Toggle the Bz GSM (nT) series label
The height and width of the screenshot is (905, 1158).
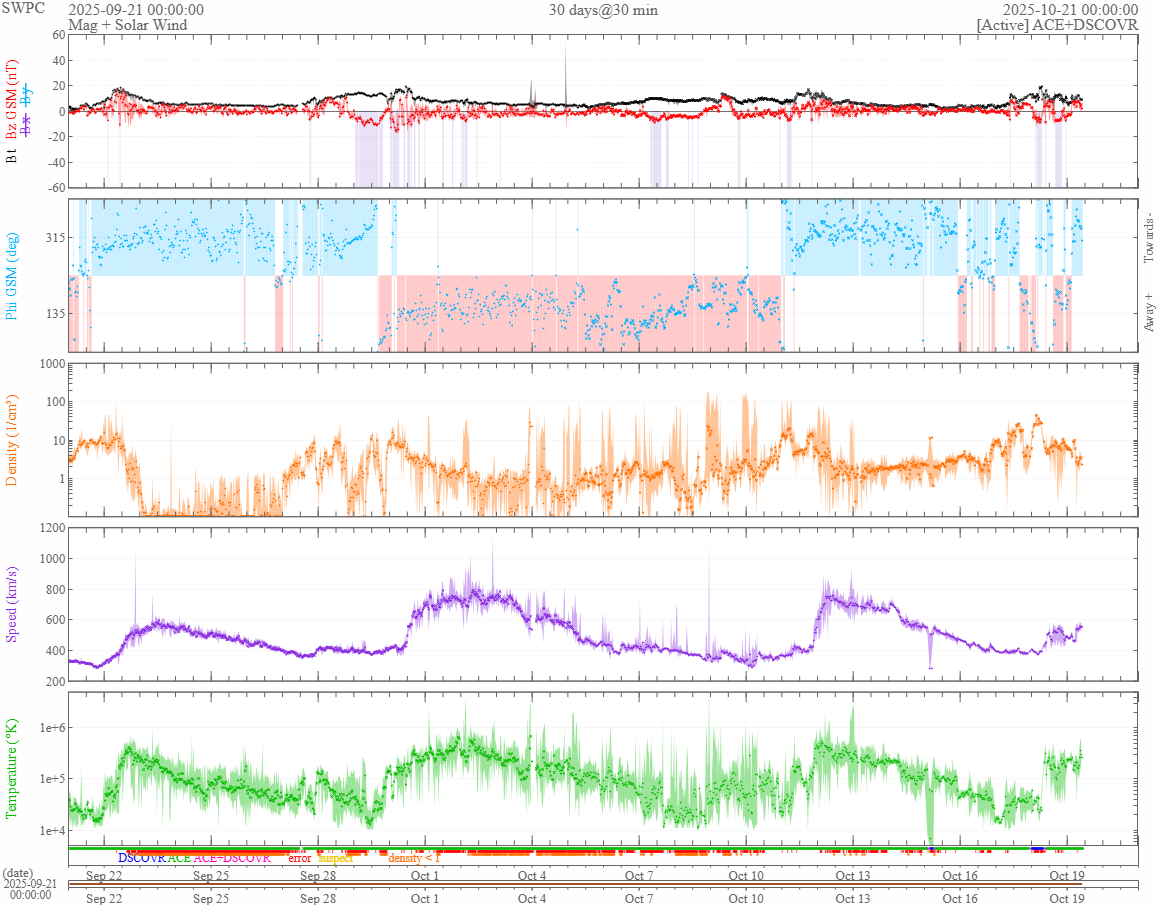click(11, 99)
